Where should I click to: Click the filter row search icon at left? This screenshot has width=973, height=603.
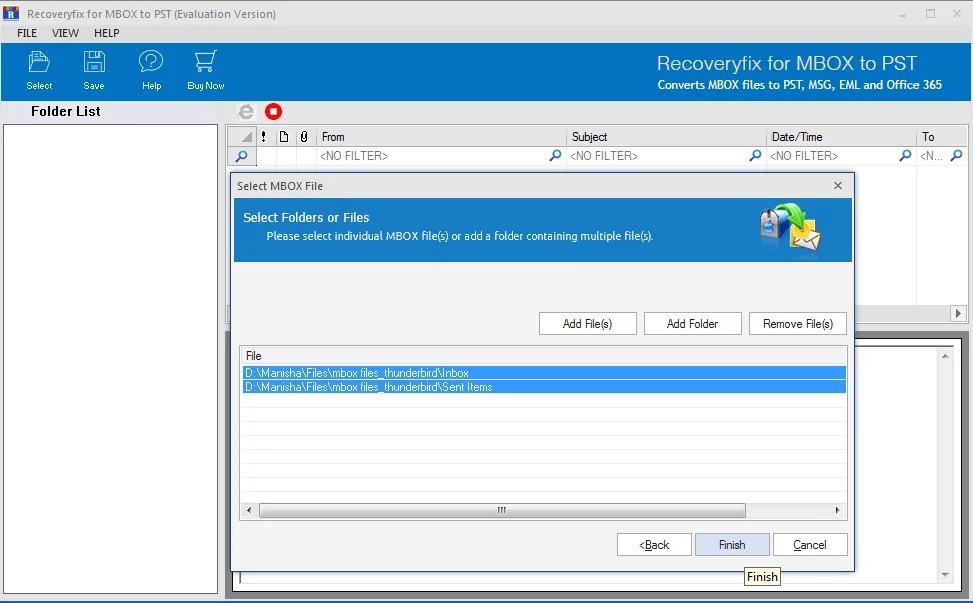(241, 156)
